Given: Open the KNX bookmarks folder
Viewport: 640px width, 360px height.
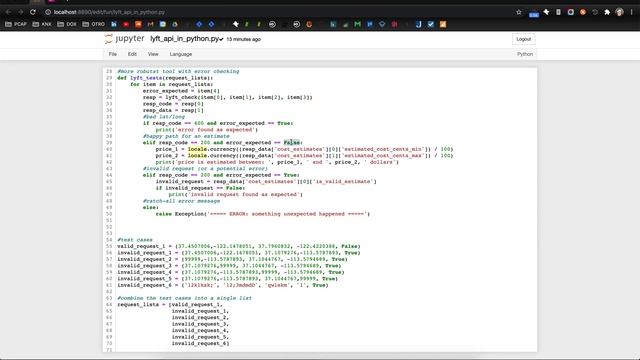Looking at the screenshot, I should 42,24.
